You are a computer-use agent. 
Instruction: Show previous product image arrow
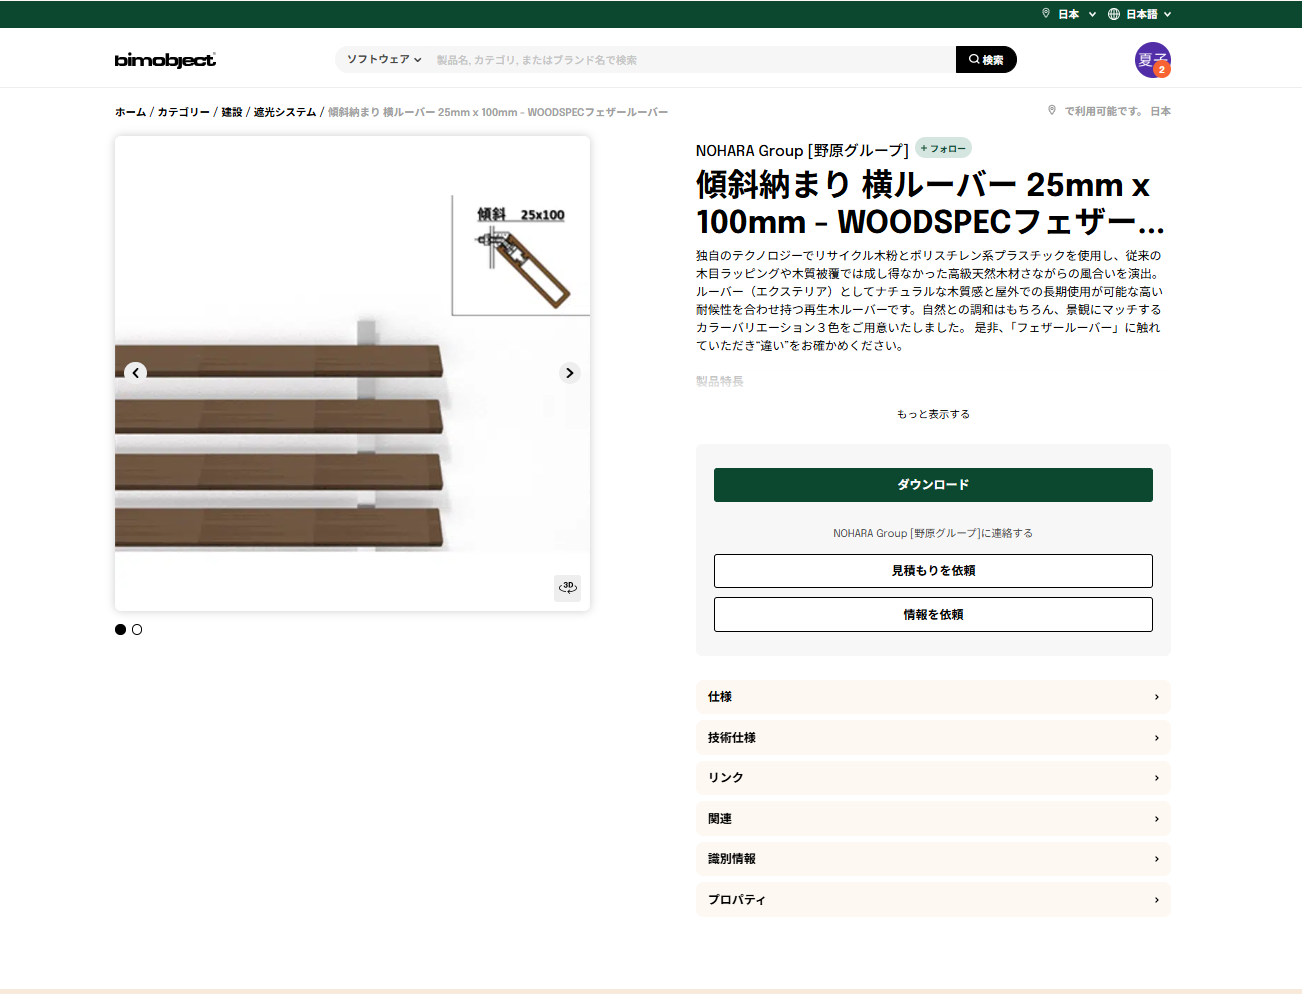coord(136,373)
